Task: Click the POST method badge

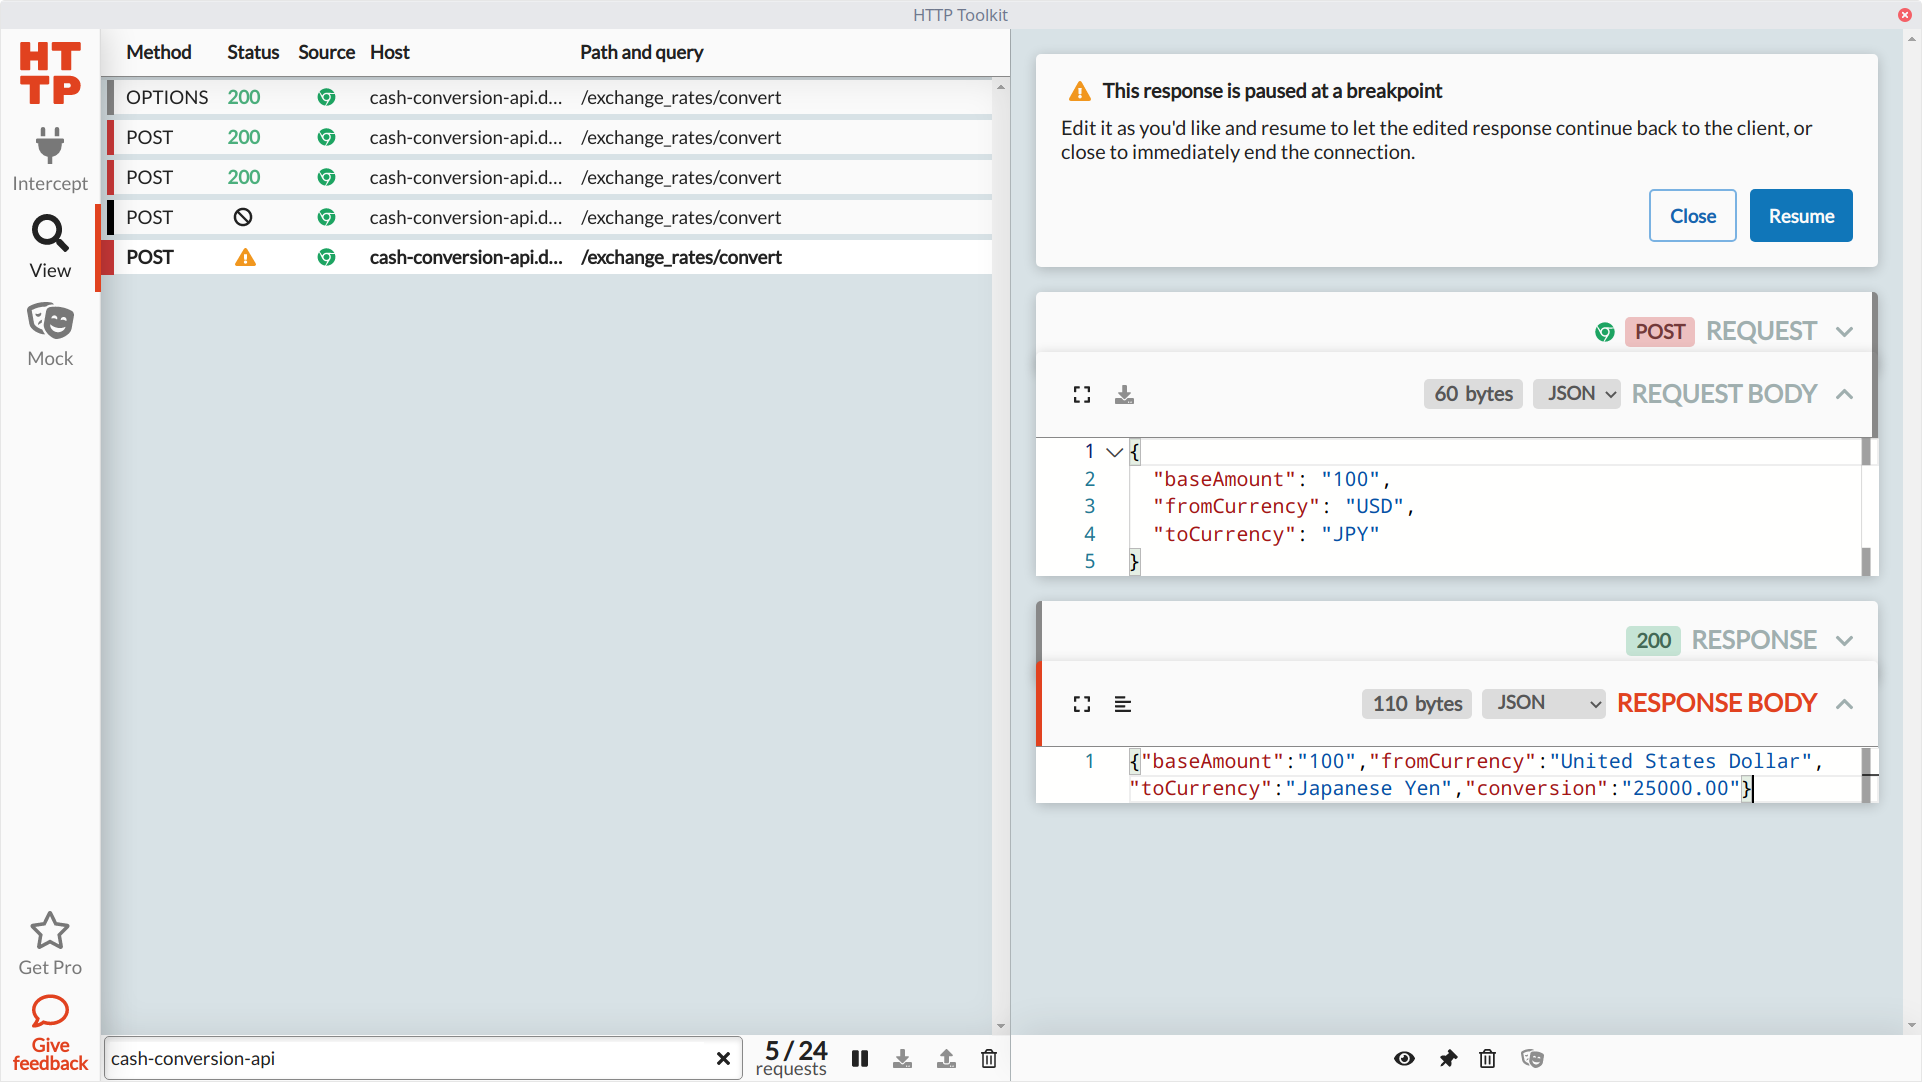Action: (x=1659, y=332)
